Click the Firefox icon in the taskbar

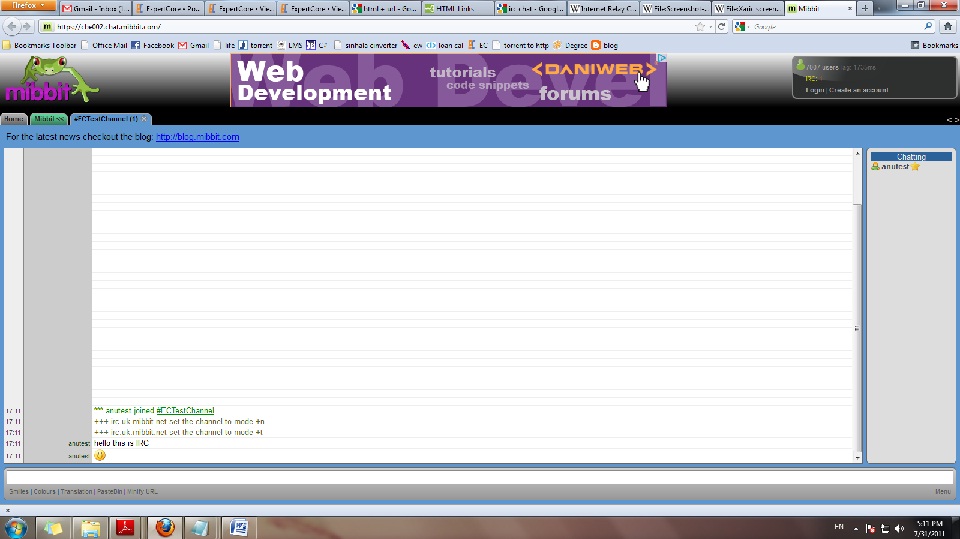(x=164, y=527)
